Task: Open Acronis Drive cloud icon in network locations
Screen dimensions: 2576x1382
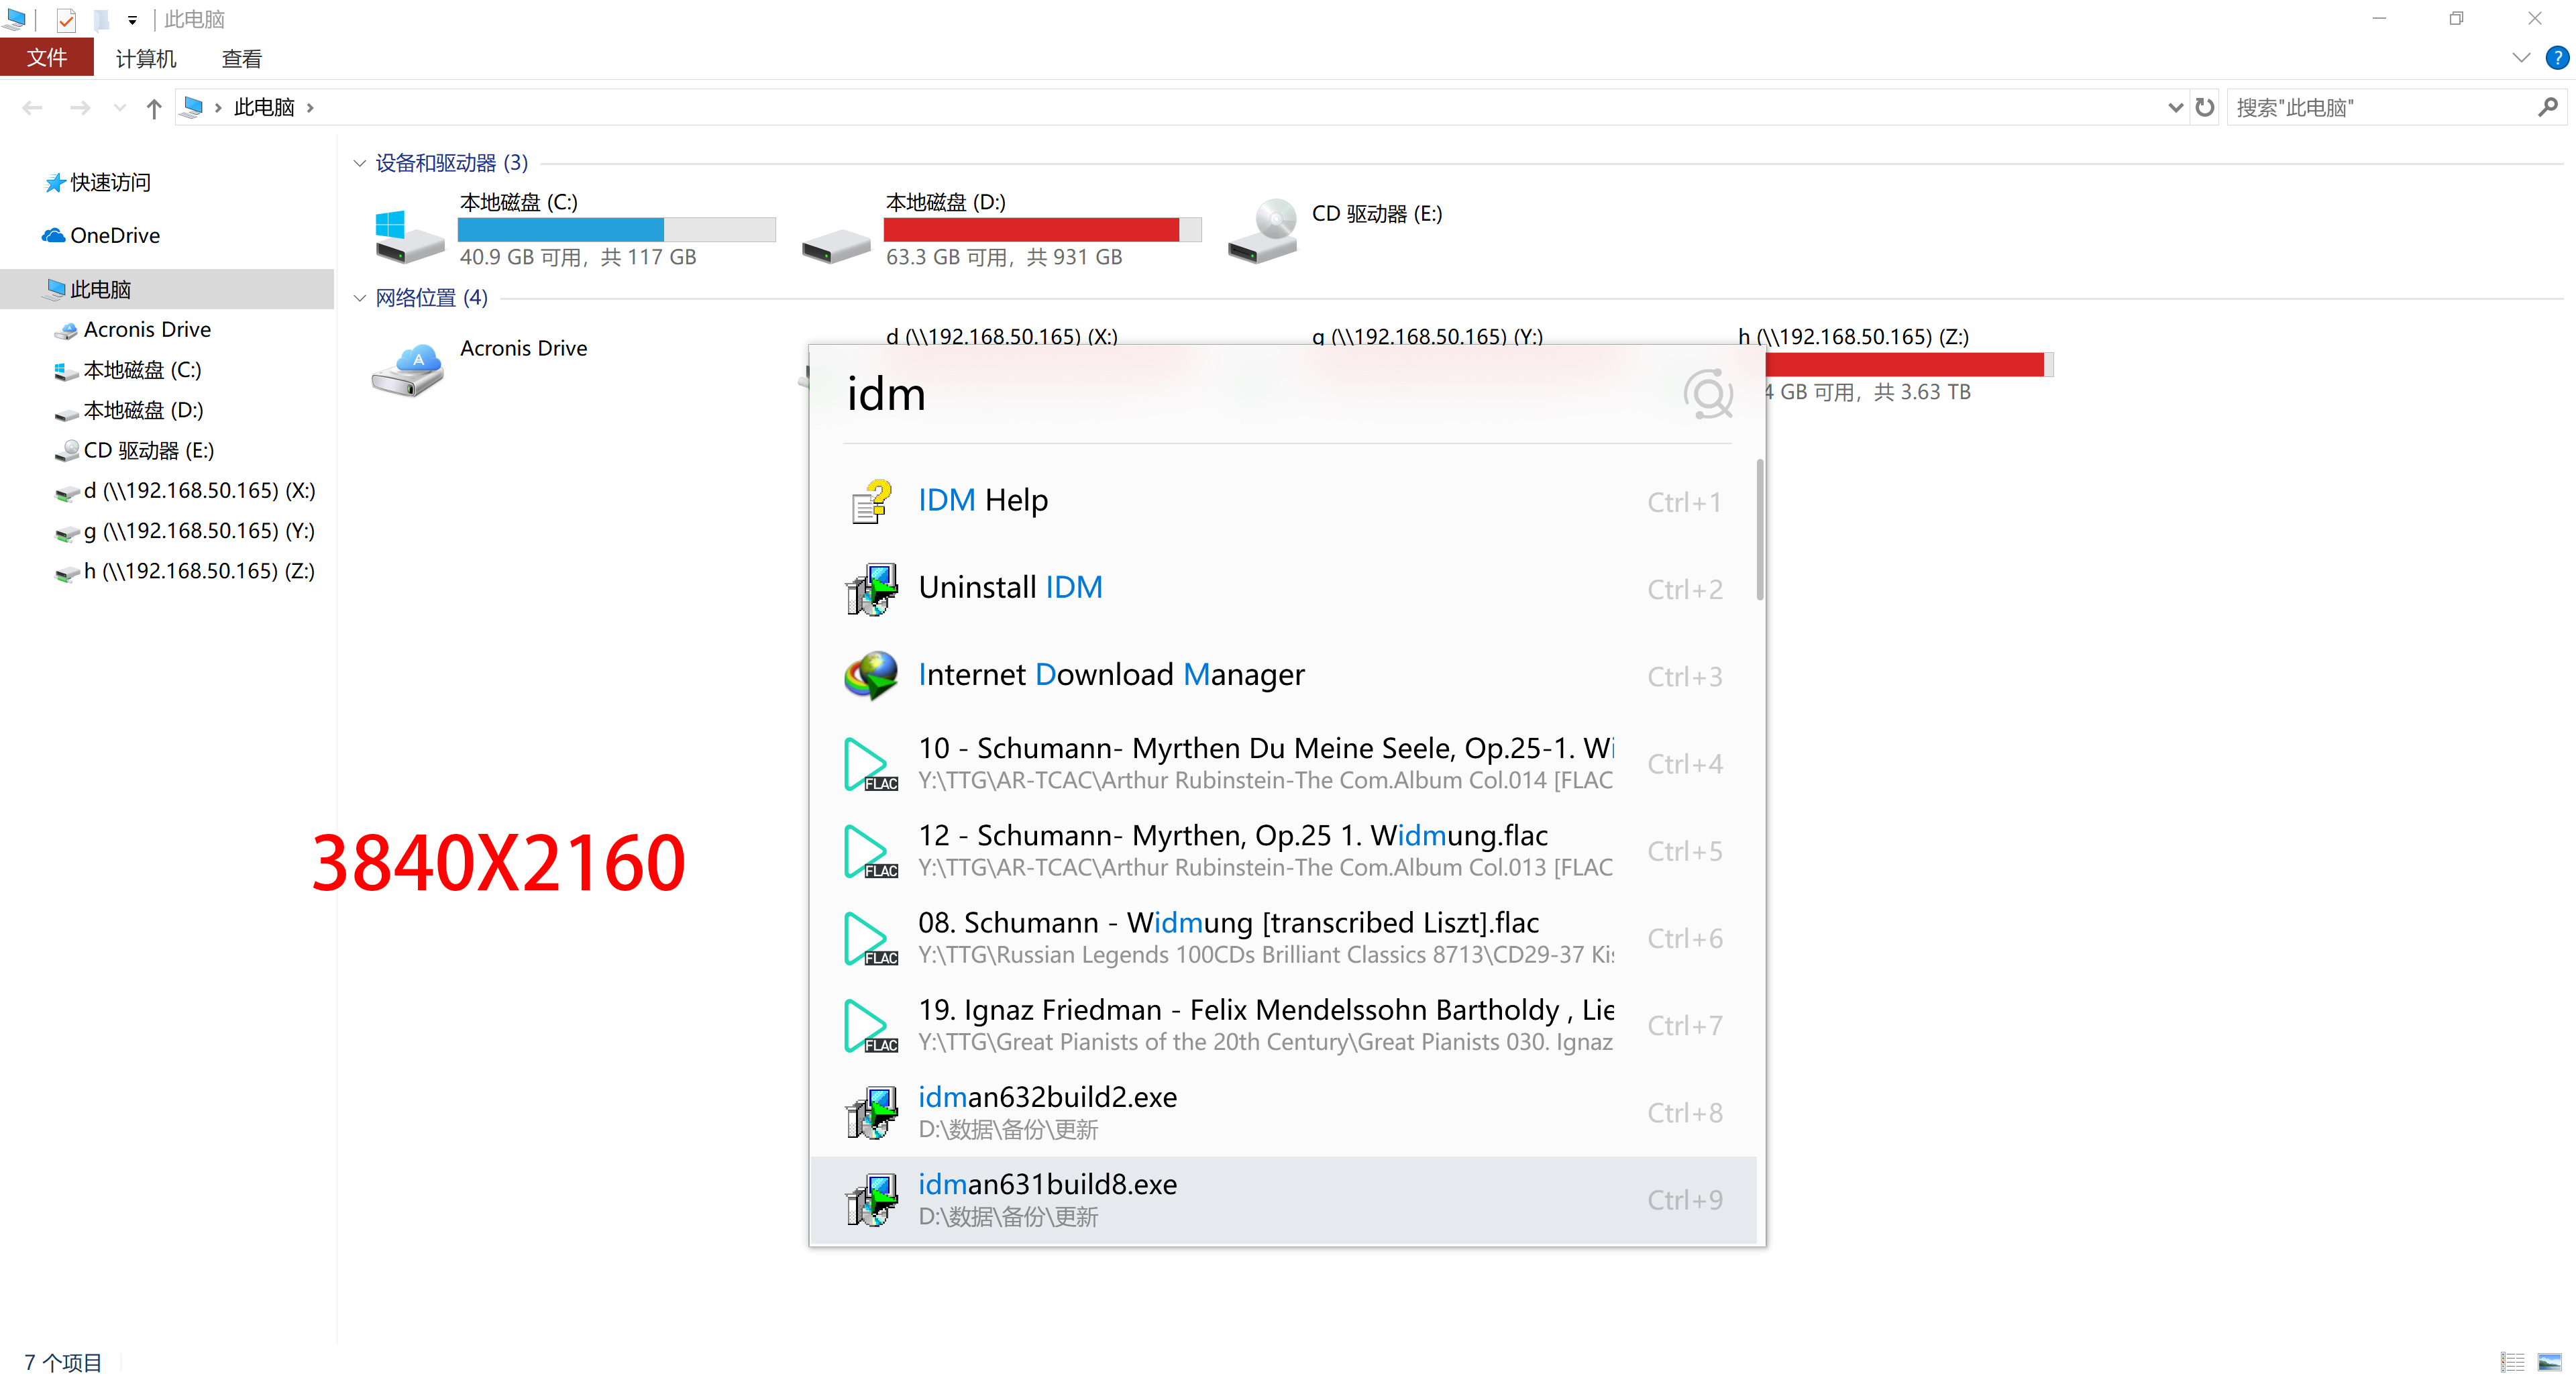Action: coord(408,370)
